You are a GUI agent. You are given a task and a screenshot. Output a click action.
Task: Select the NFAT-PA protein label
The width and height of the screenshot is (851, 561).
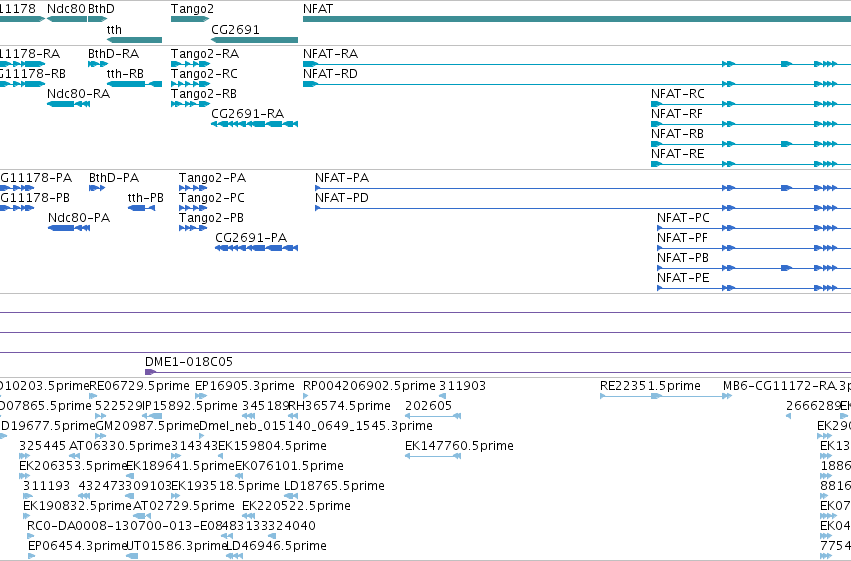pos(342,178)
